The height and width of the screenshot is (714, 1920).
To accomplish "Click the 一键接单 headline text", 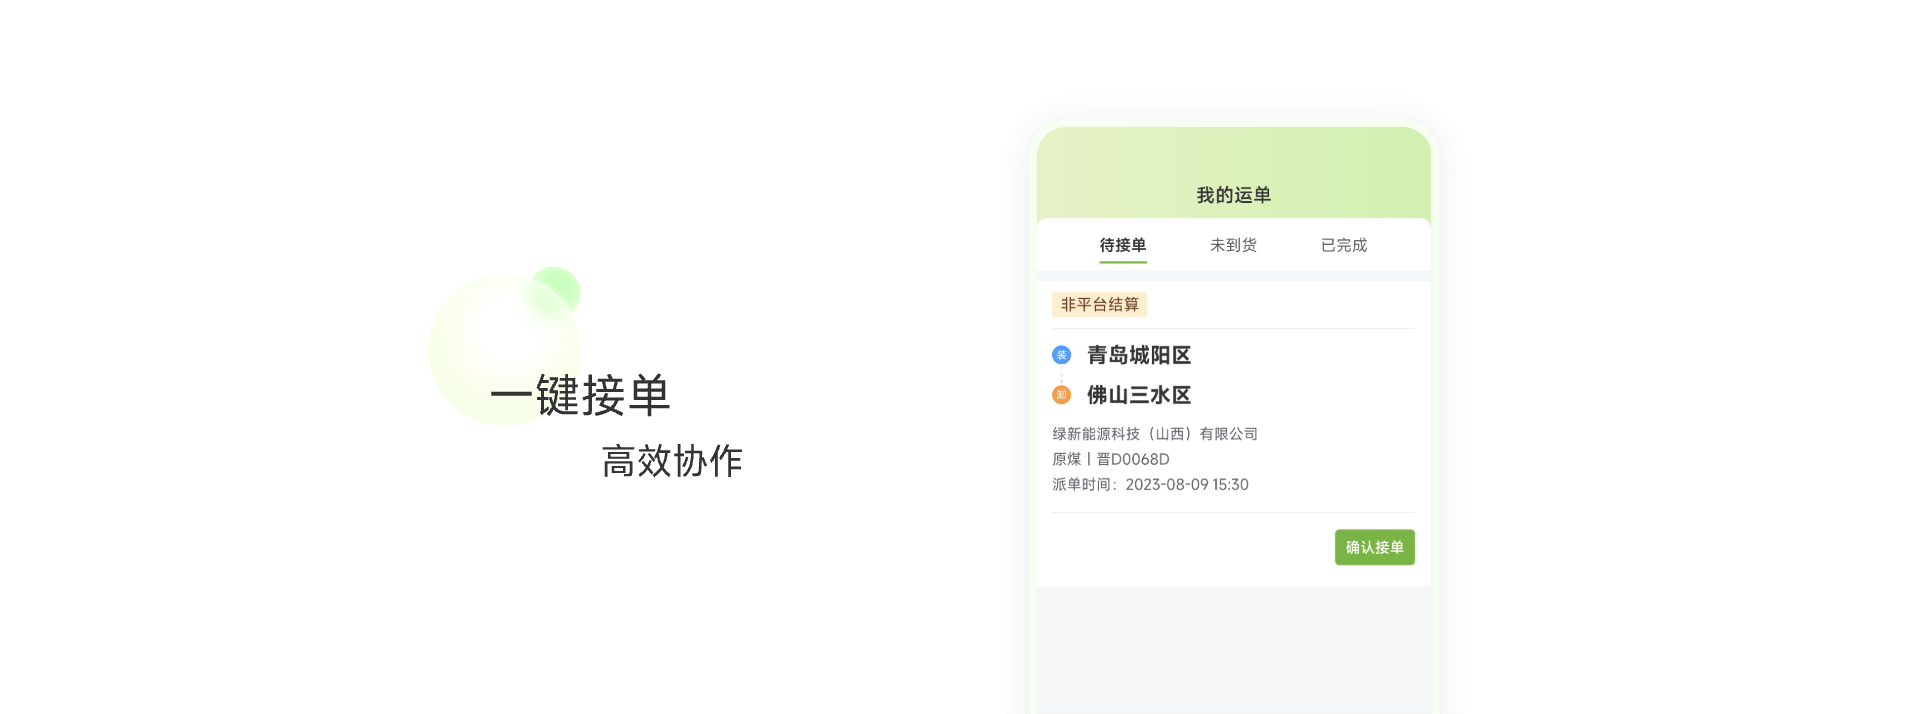I will [x=580, y=396].
